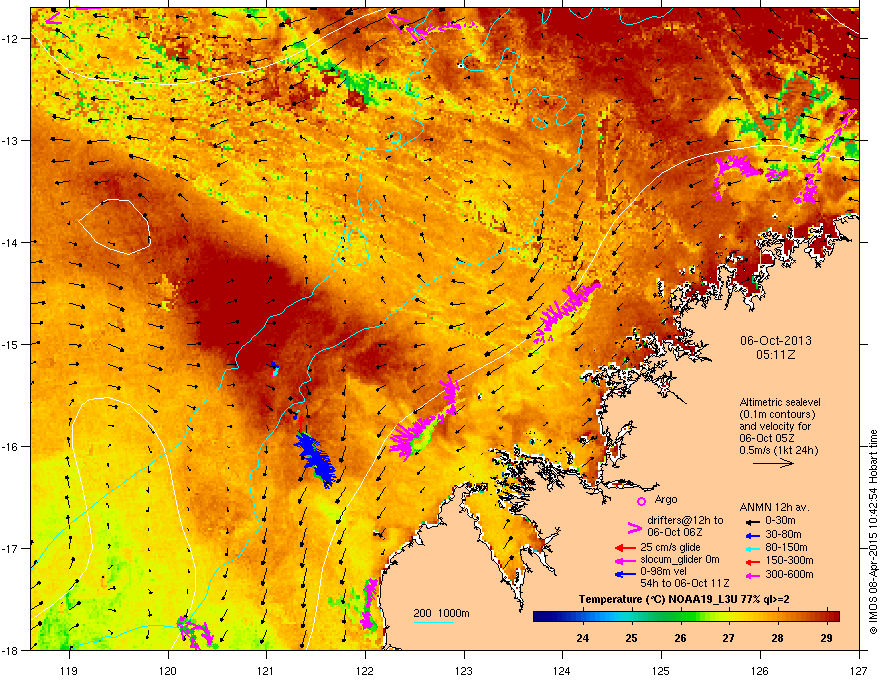This screenshot has height=680, width=880.
Task: Click the 'Altimetric sealevel' caption
Action: point(780,402)
